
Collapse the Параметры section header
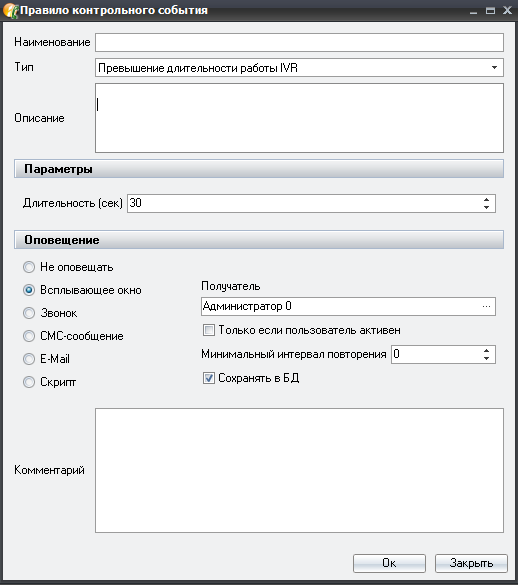259,169
